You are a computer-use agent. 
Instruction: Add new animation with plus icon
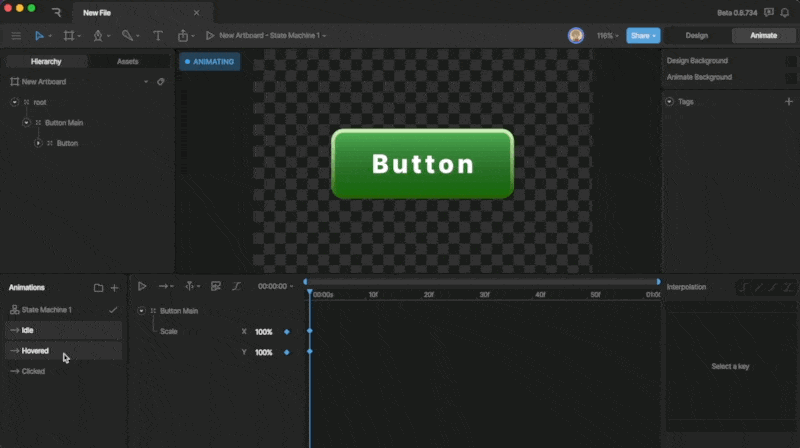(114, 287)
